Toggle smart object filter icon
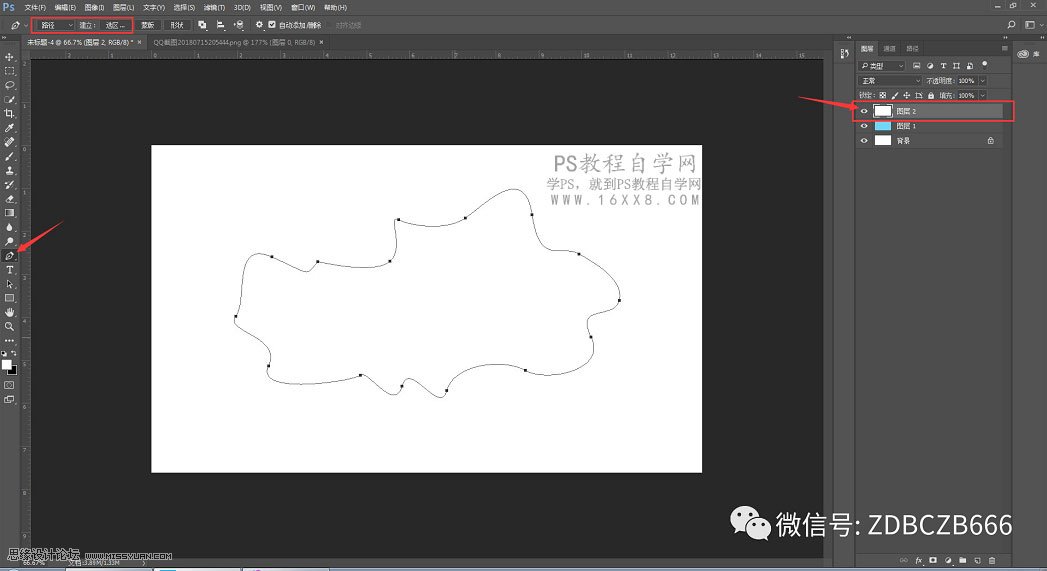1047x571 pixels. point(970,65)
